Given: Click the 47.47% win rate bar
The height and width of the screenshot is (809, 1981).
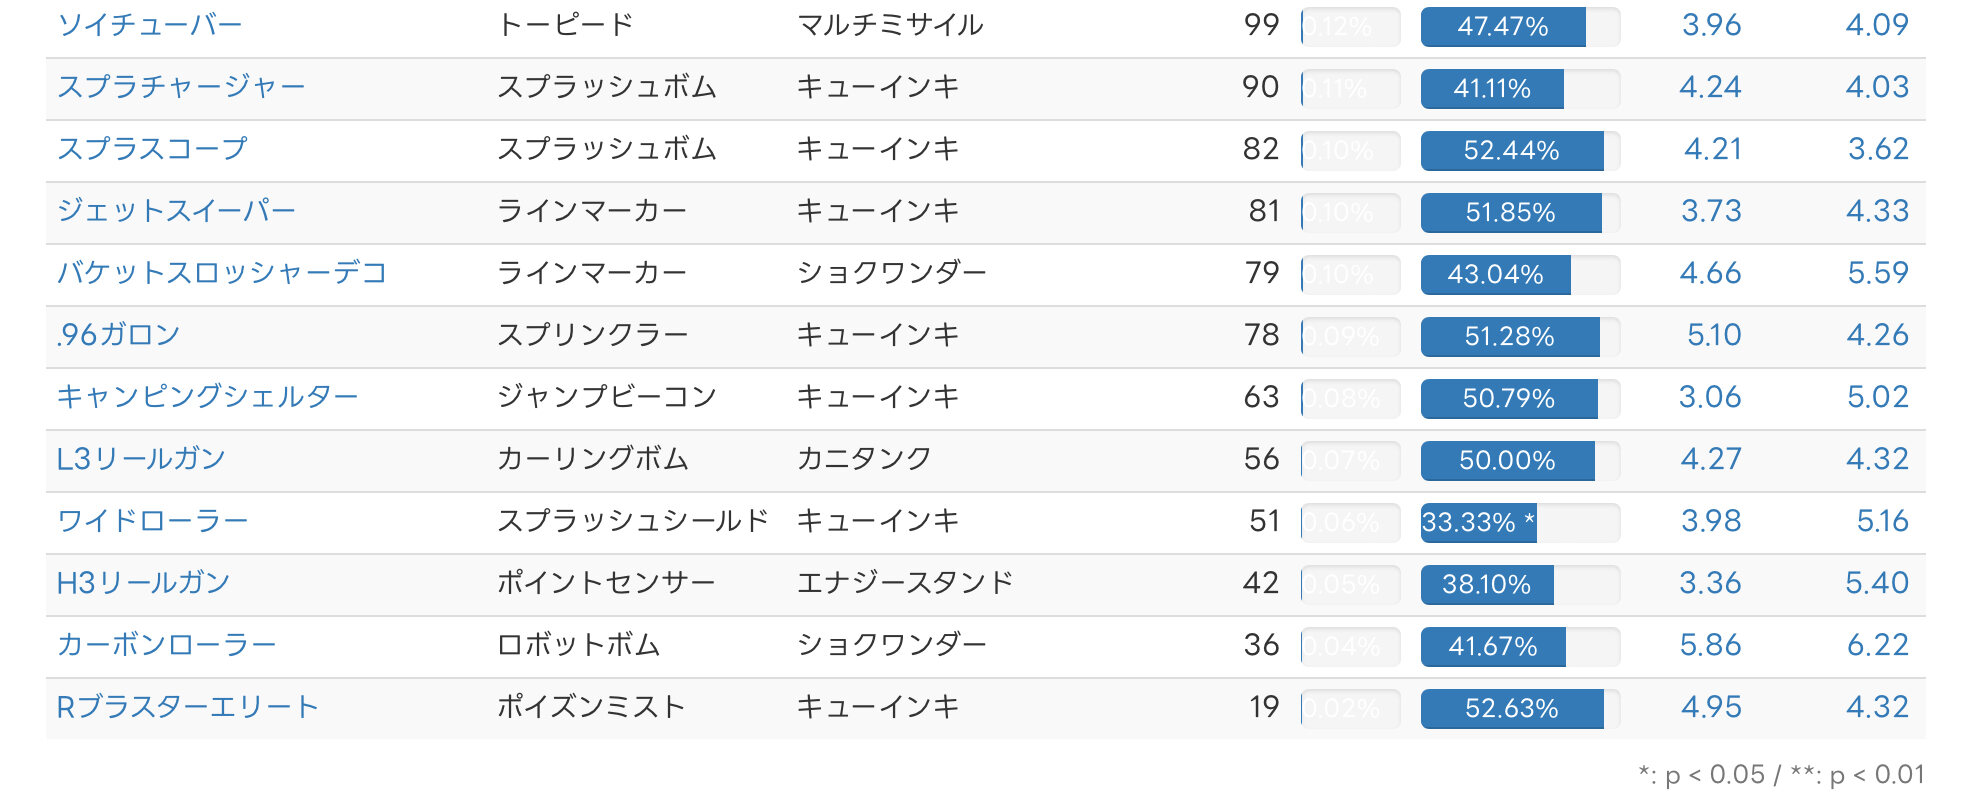Looking at the screenshot, I should pos(1520,27).
